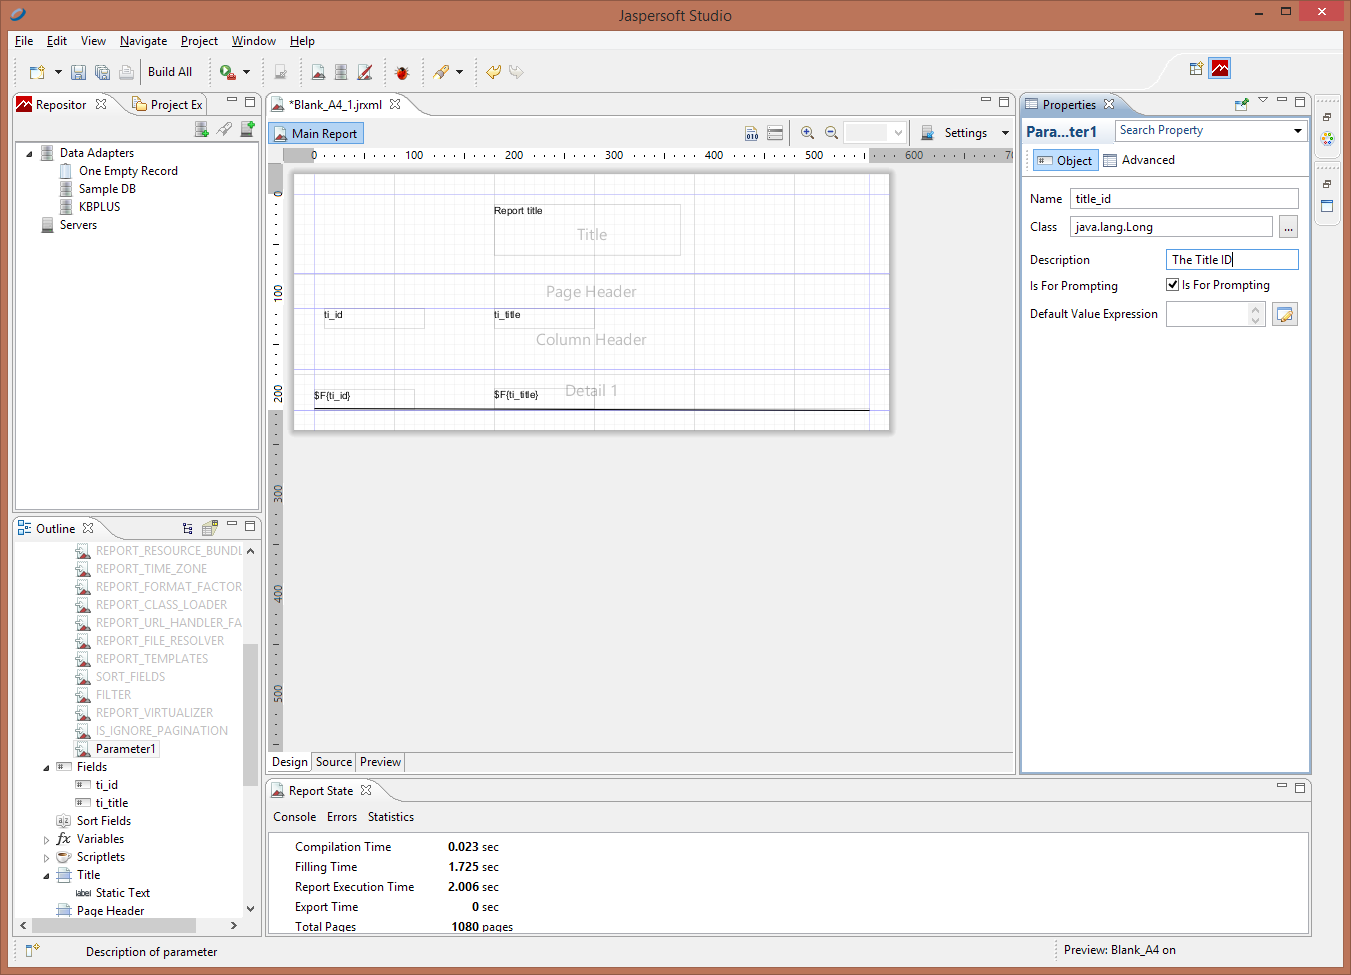Image resolution: width=1351 pixels, height=975 pixels.
Task: Open the expression editor for Default Value
Action: point(1285,314)
